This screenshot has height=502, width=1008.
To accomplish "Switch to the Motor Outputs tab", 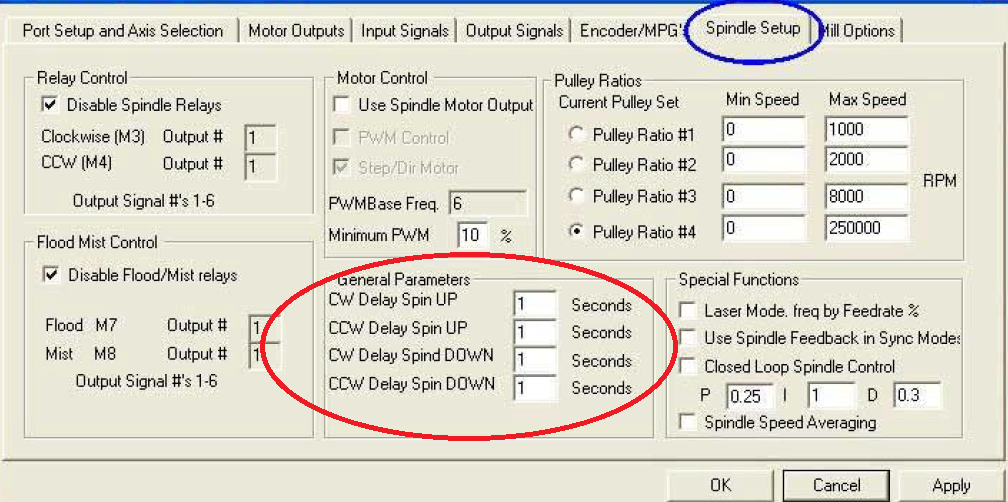I will (x=296, y=31).
